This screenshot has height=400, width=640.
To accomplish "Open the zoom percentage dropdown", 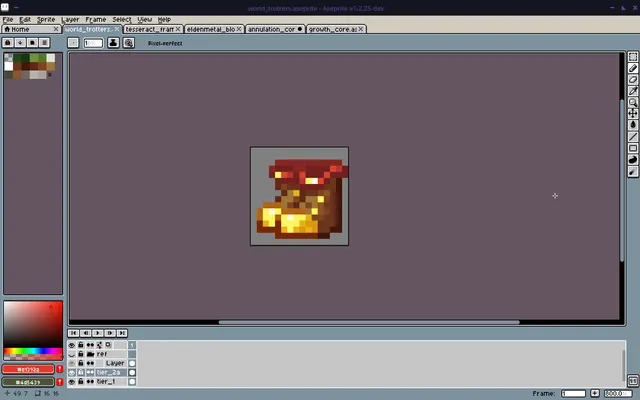I will click(618, 393).
